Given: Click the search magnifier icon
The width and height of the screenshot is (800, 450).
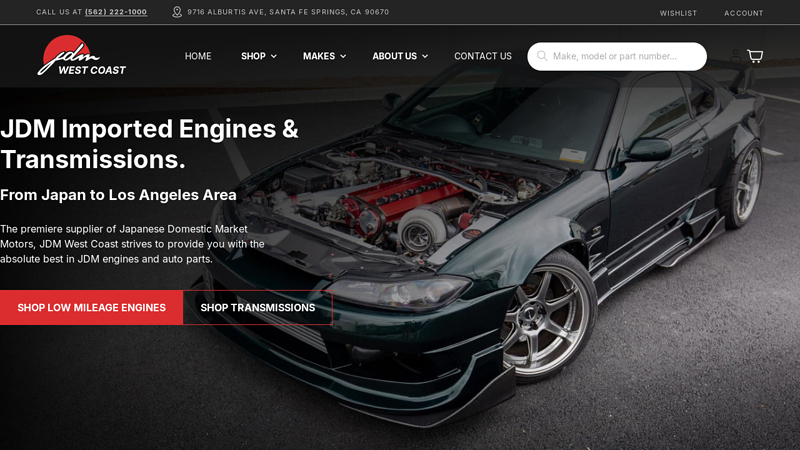Looking at the screenshot, I should pyautogui.click(x=542, y=56).
